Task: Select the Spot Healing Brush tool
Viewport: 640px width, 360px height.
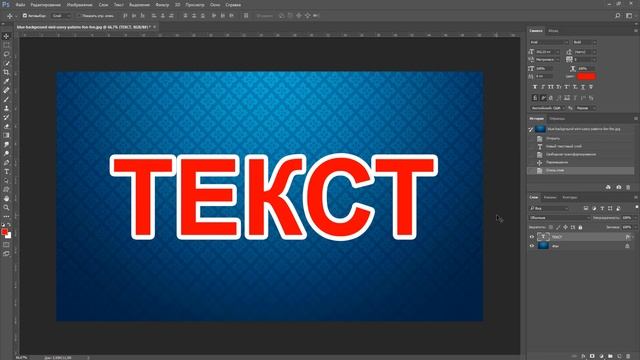Action: pos(6,90)
